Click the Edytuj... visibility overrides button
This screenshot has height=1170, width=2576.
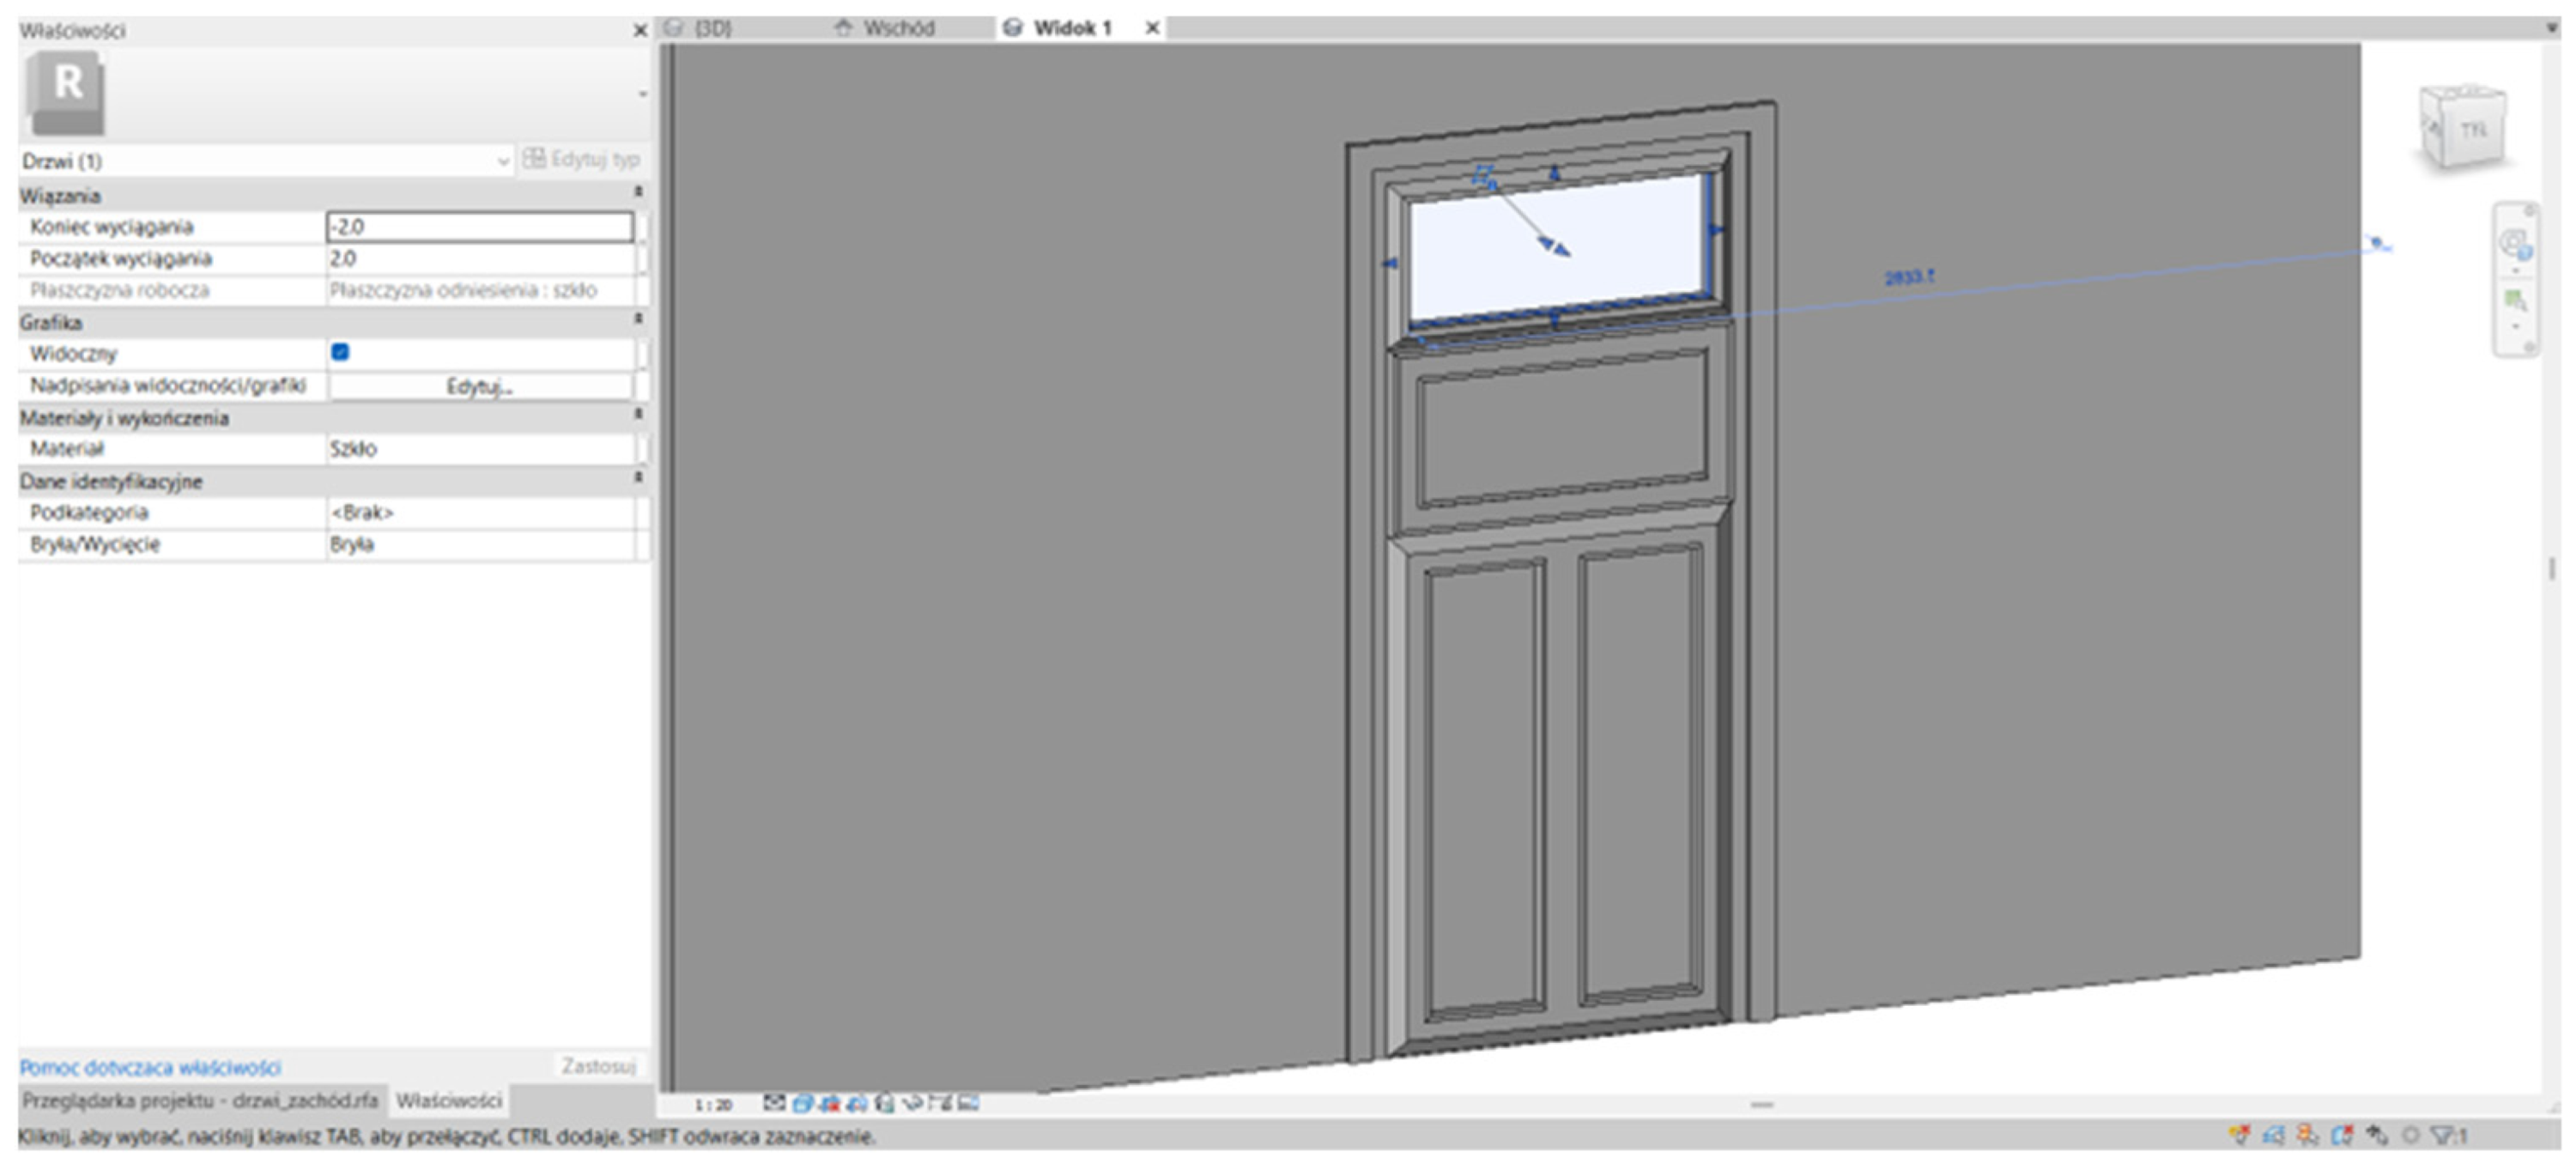click(480, 386)
